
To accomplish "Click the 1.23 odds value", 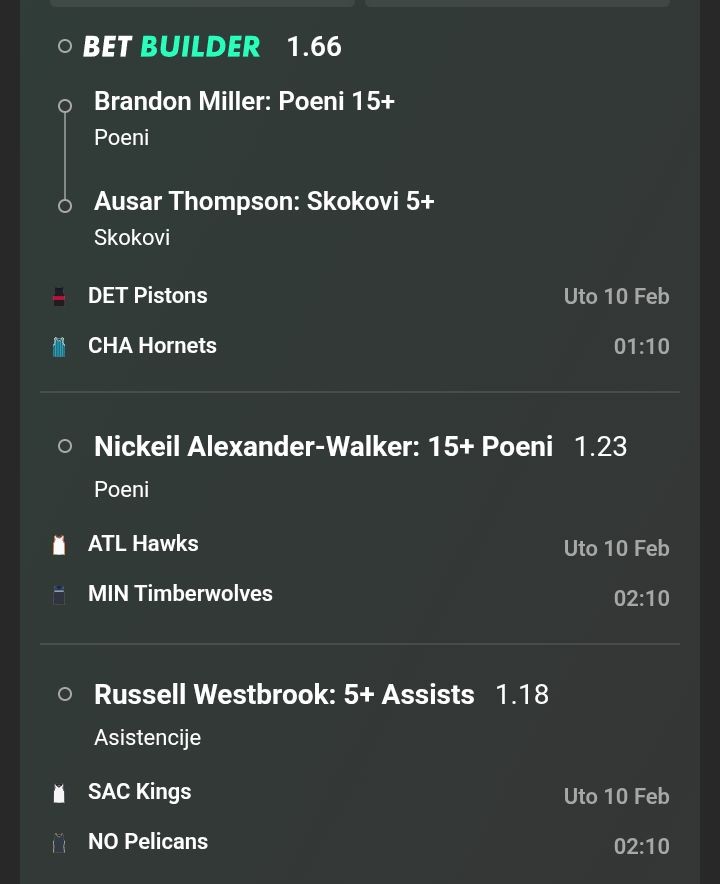I will (x=600, y=446).
